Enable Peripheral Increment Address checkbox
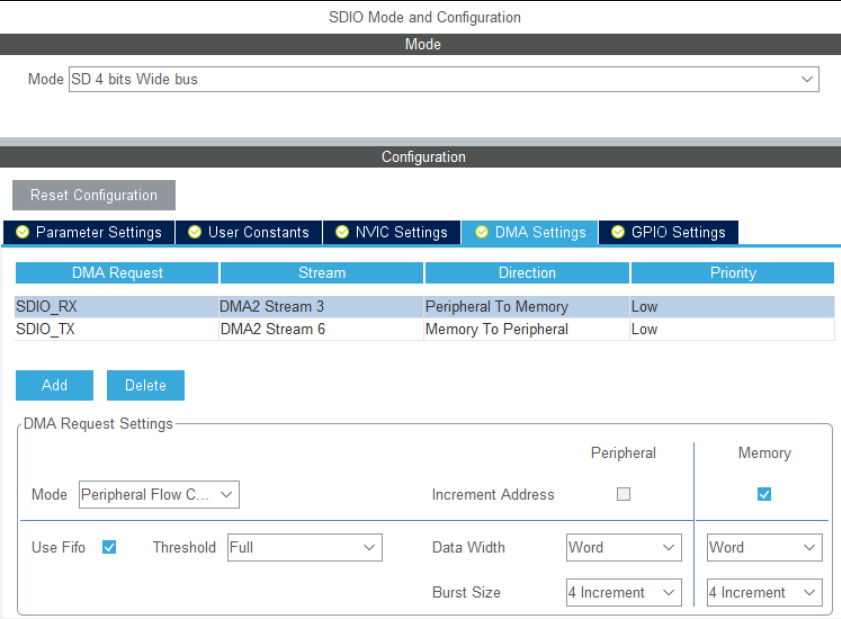 [624, 494]
